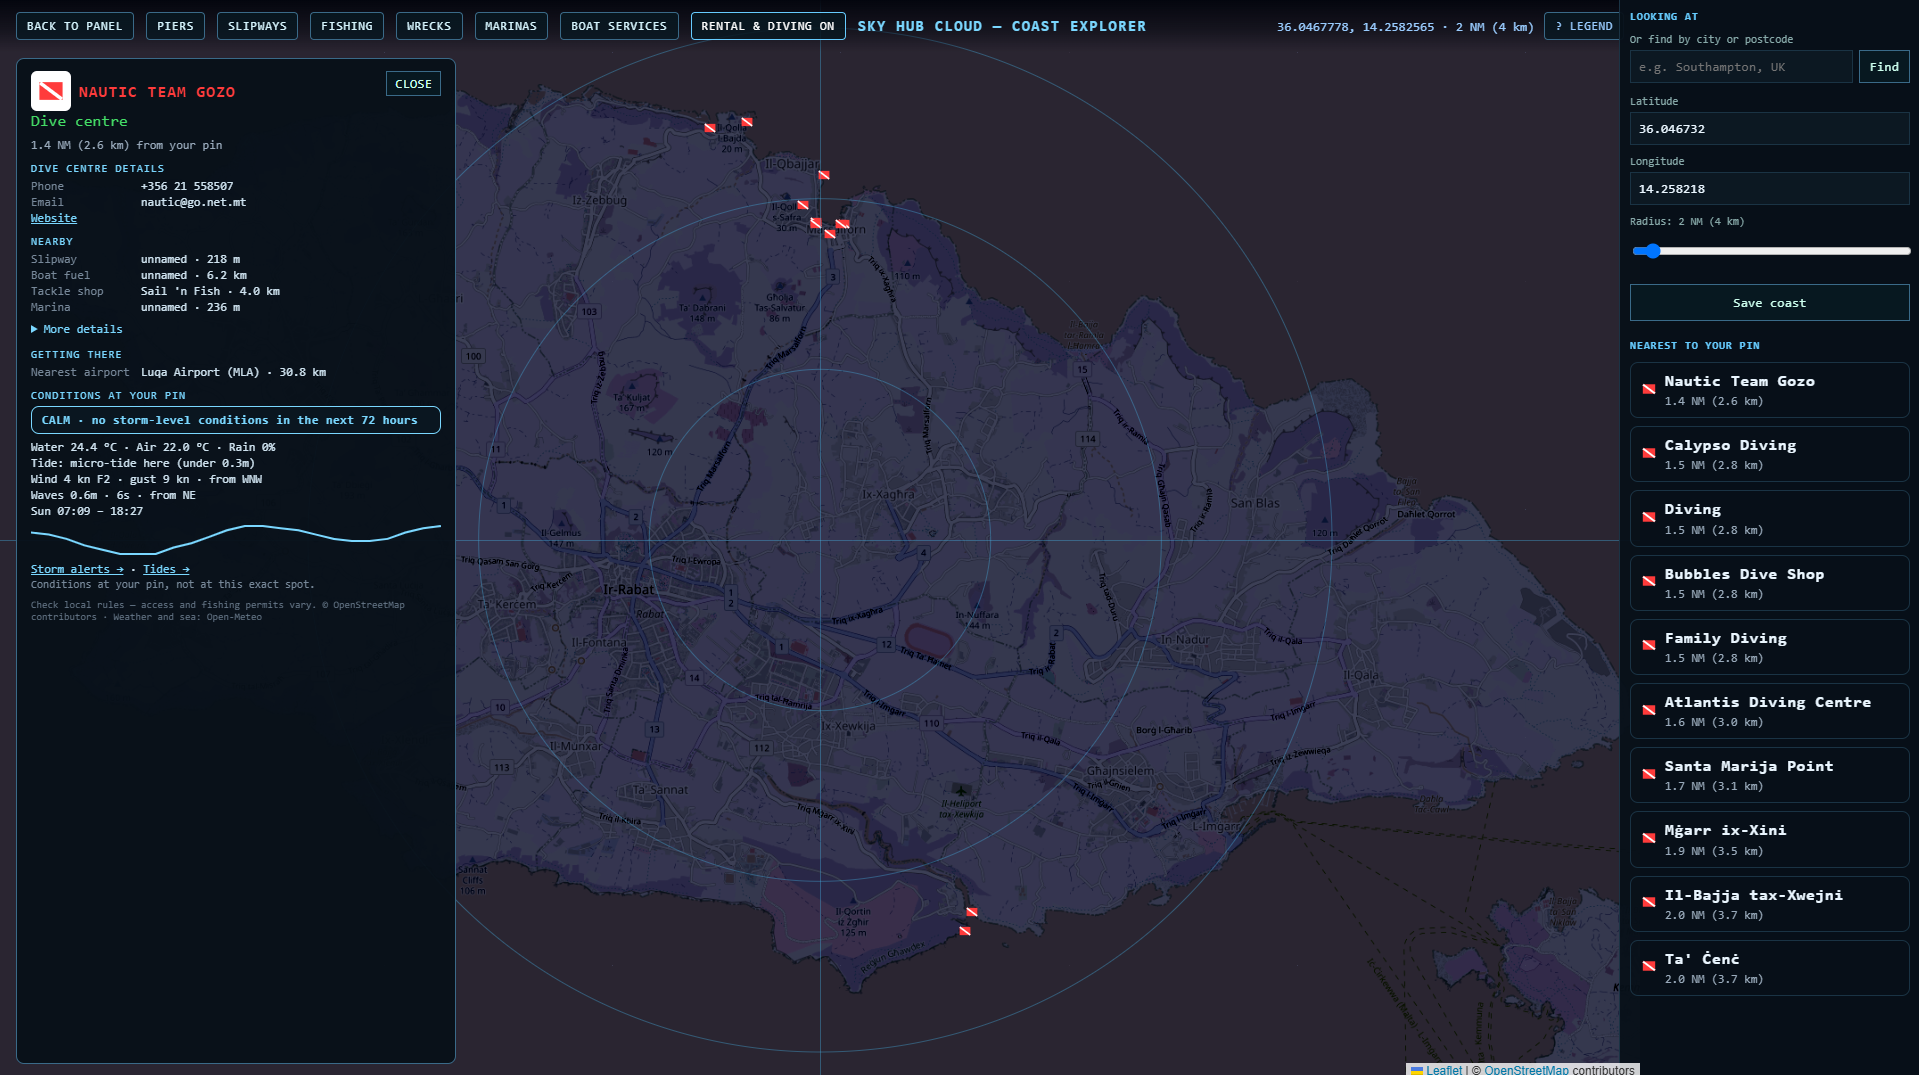This screenshot has width=1919, height=1075.
Task: Click the Nautic Team Gozo dive flag logo
Action: [x=51, y=91]
